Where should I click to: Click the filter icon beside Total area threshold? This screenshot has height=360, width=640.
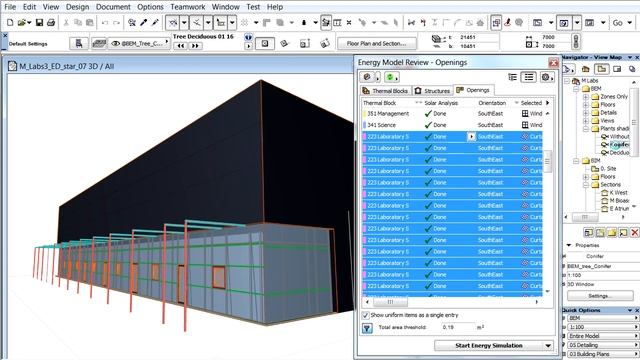(x=367, y=328)
